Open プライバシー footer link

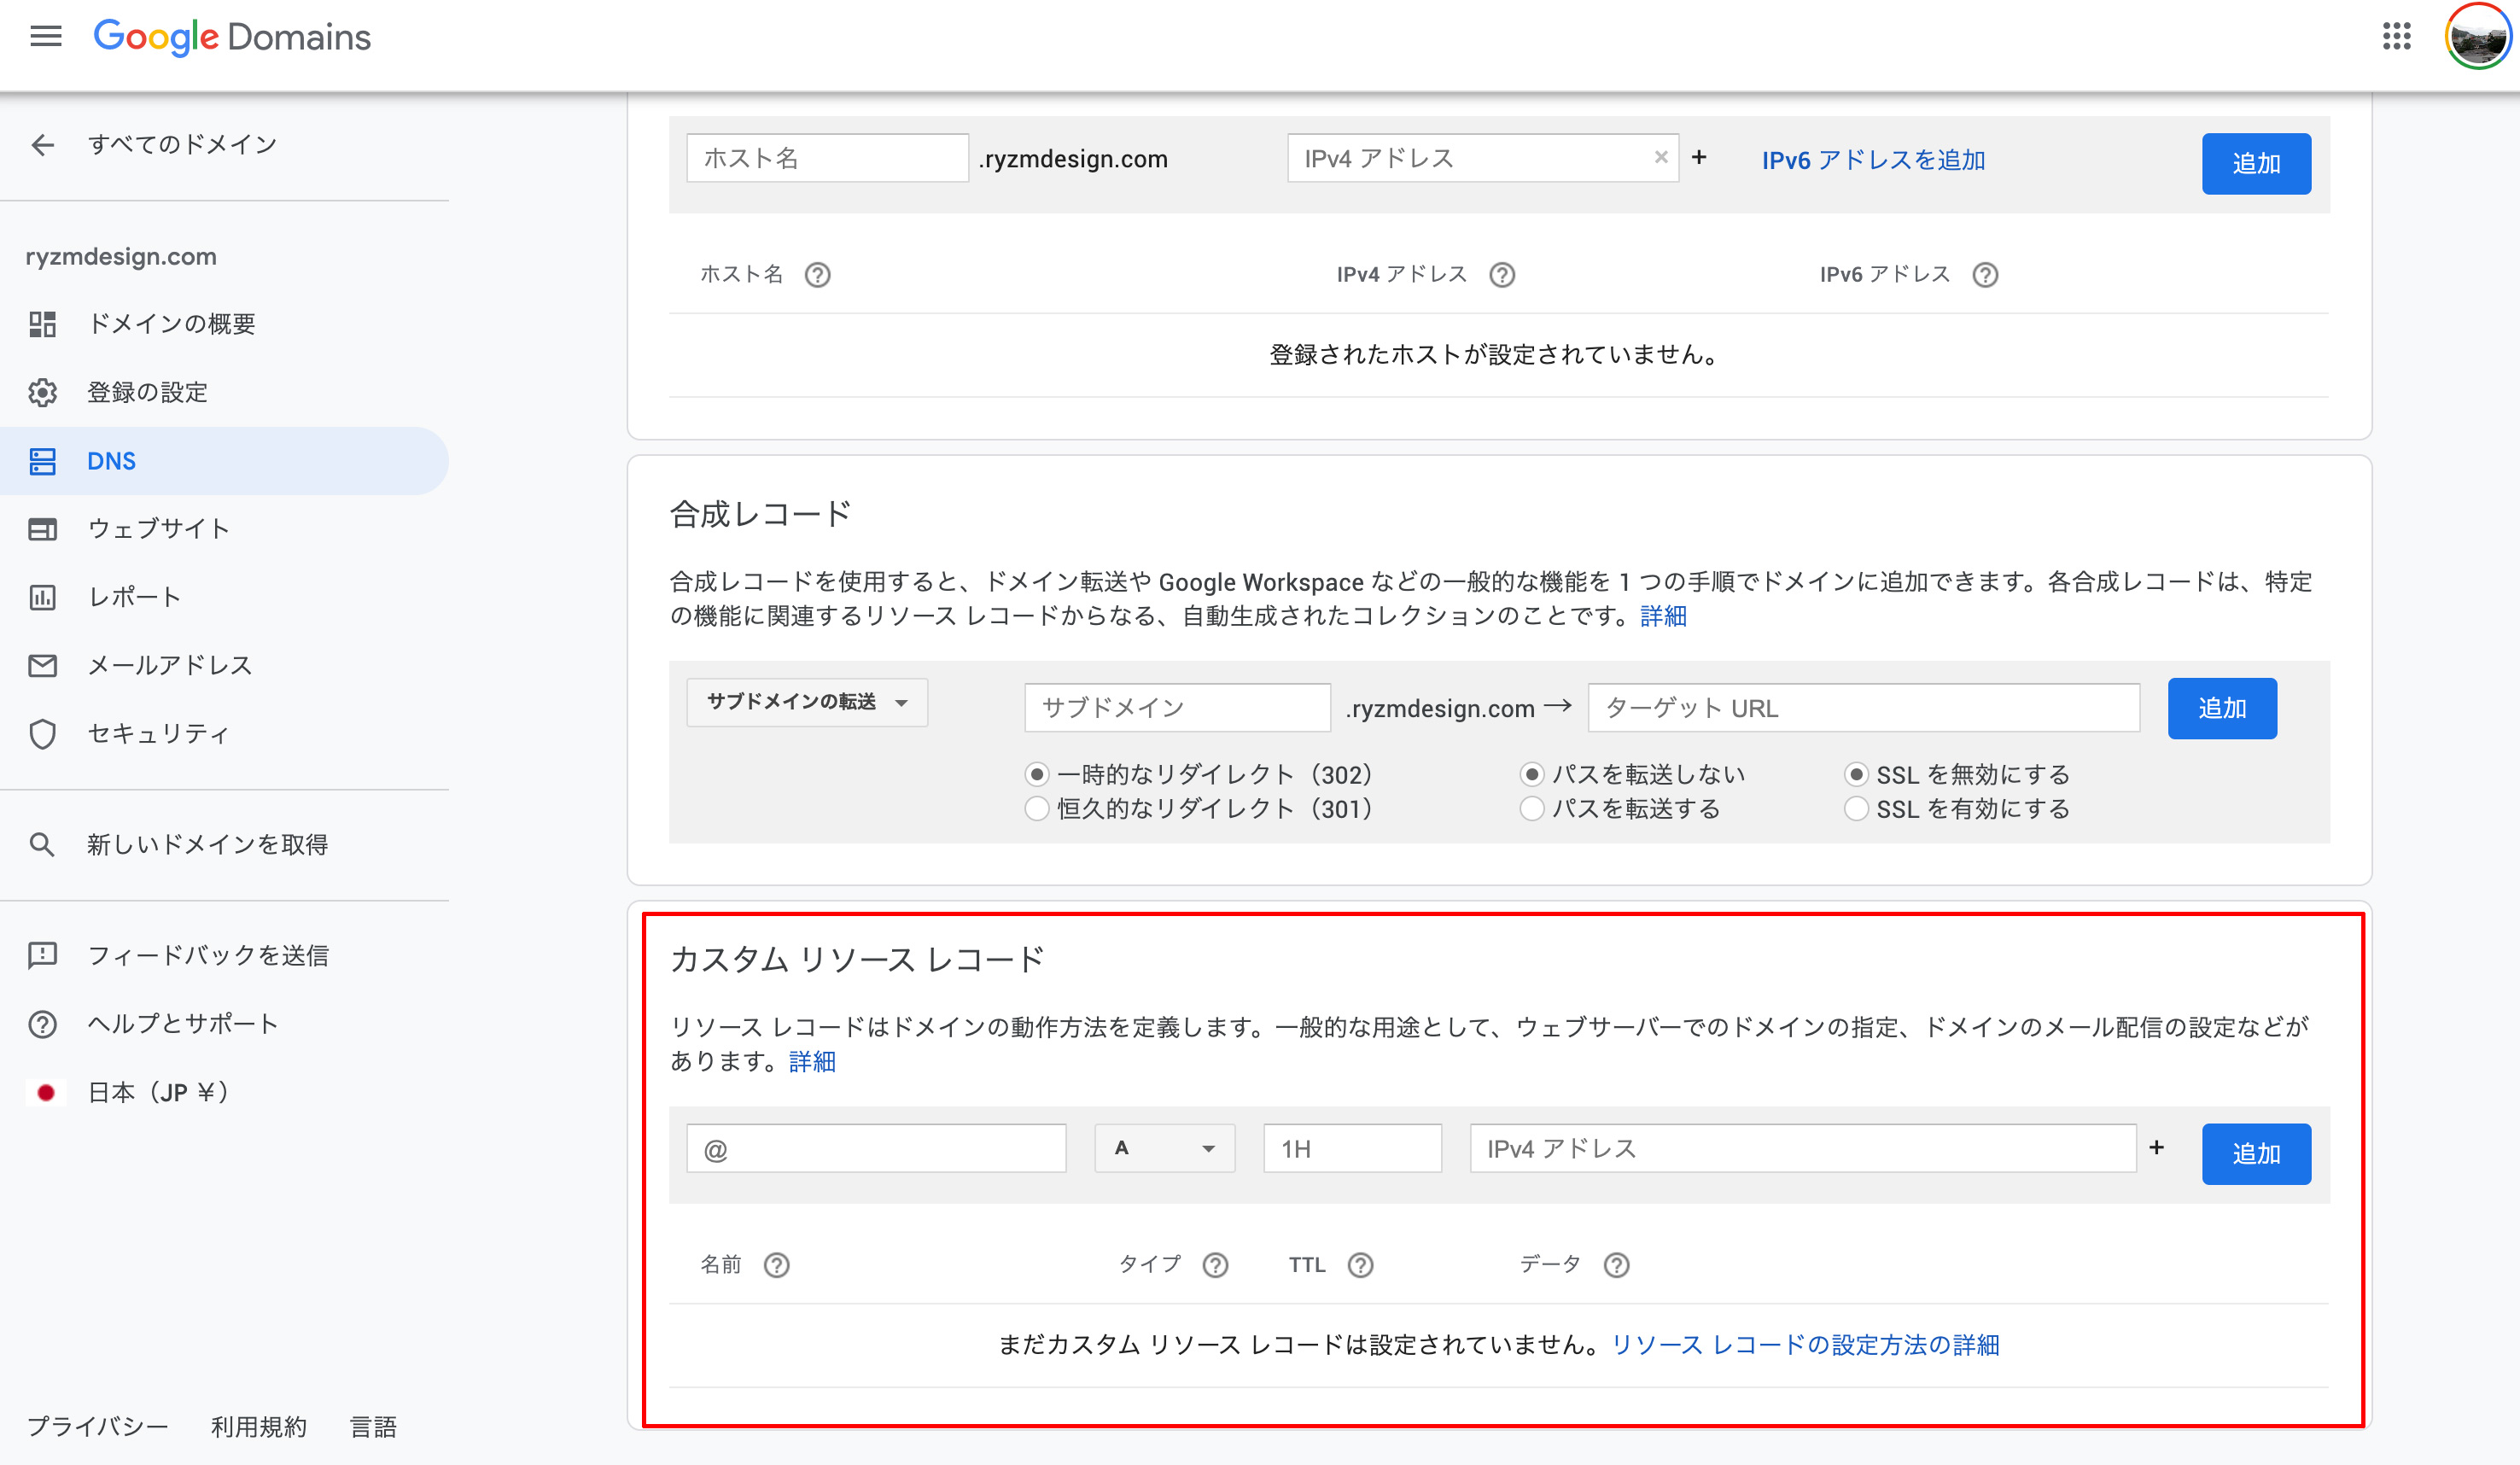97,1427
